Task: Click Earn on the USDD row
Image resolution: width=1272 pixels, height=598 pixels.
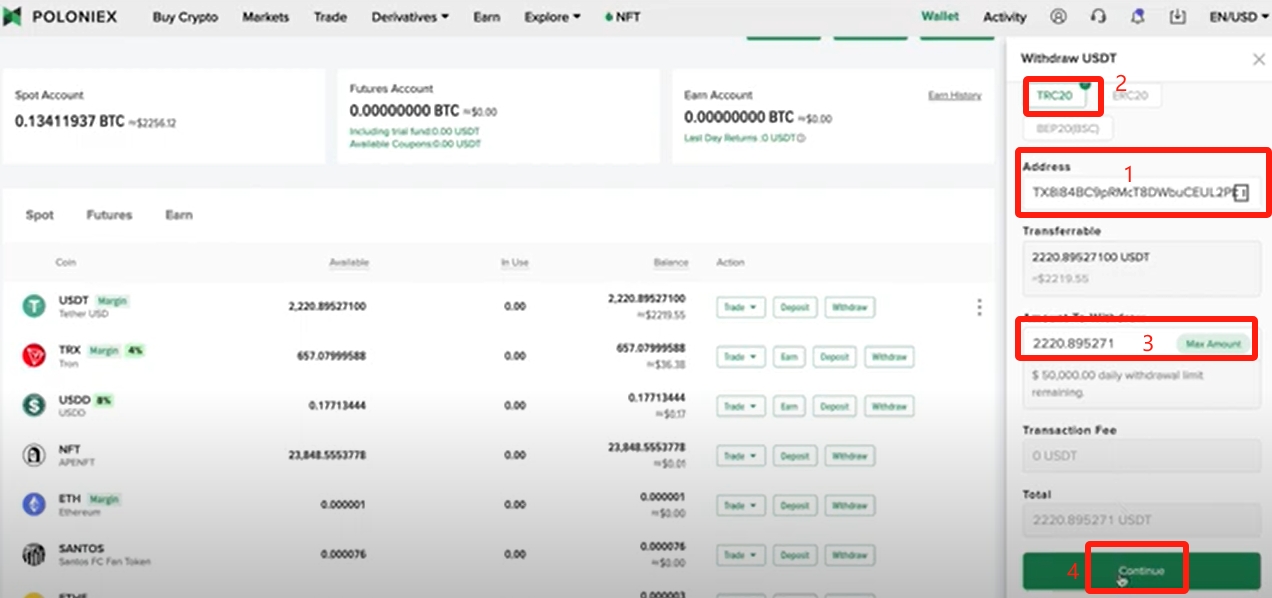Action: click(789, 406)
